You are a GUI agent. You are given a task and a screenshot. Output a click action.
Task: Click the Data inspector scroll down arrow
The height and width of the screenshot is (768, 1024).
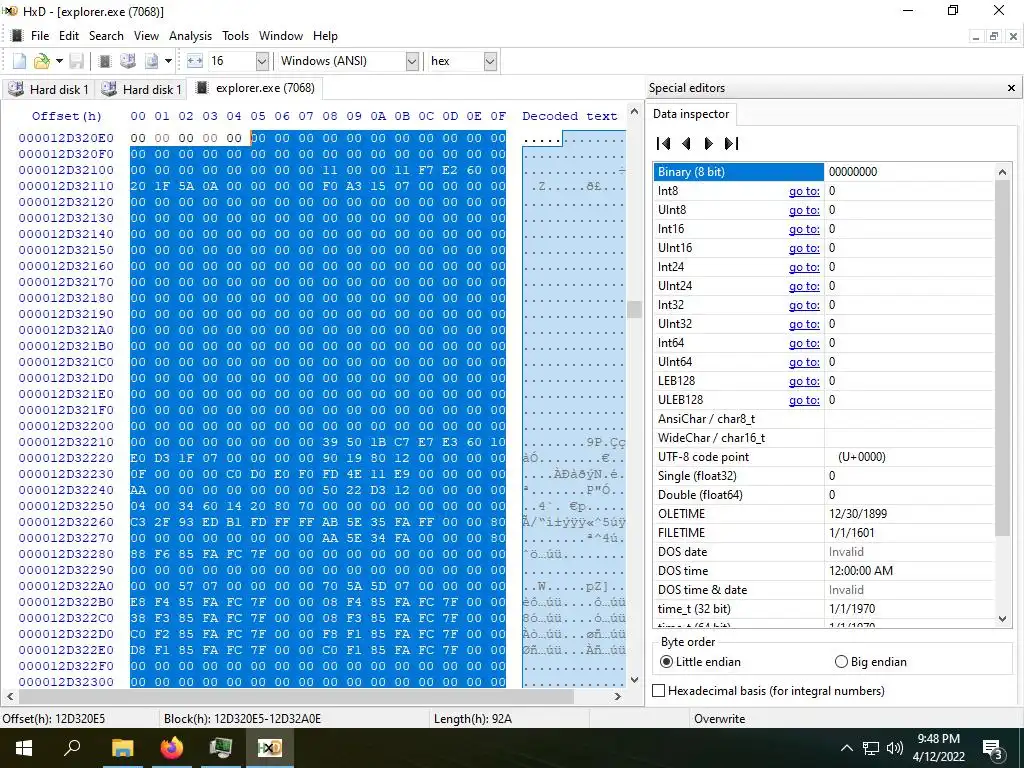[1002, 618]
